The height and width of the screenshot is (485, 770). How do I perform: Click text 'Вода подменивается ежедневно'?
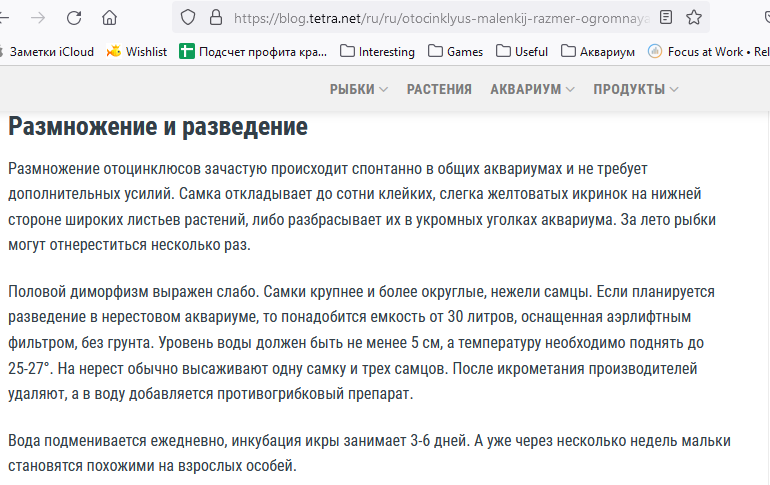tap(117, 441)
